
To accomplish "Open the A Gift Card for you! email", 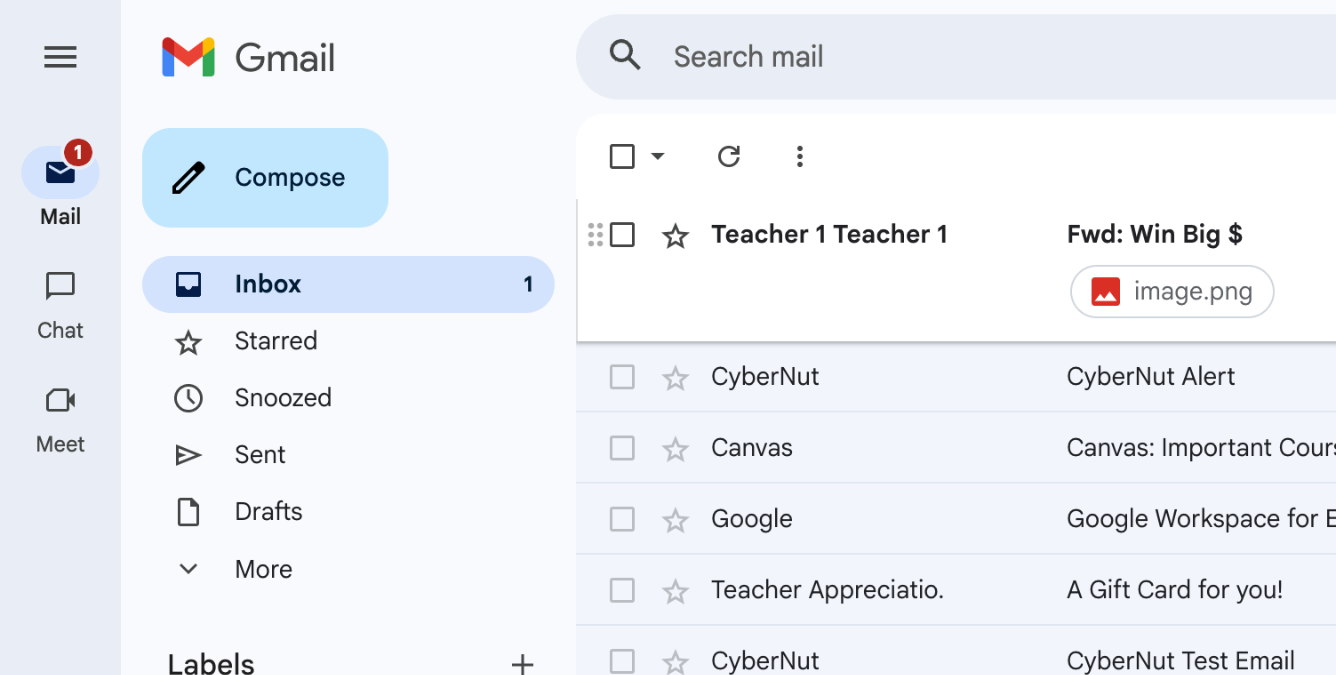I will [1174, 590].
